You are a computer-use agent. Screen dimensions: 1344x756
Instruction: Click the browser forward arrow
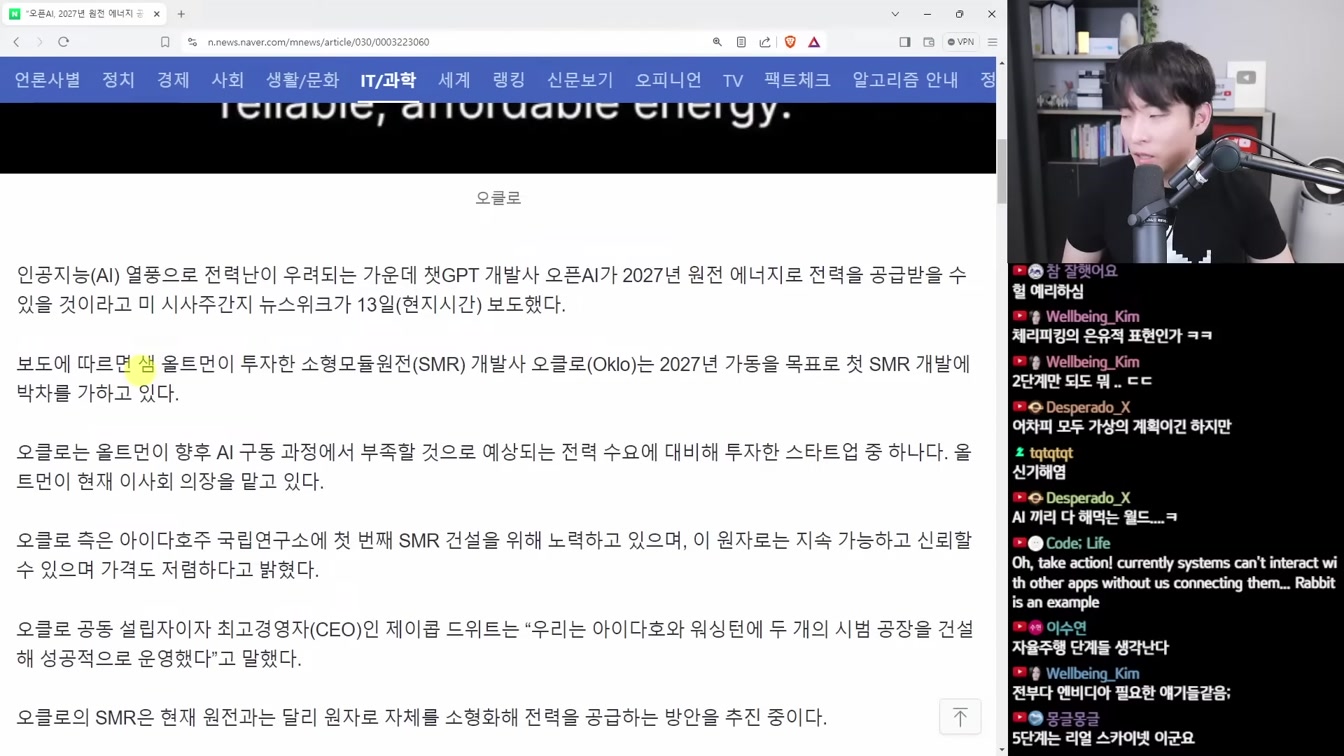tap(40, 42)
